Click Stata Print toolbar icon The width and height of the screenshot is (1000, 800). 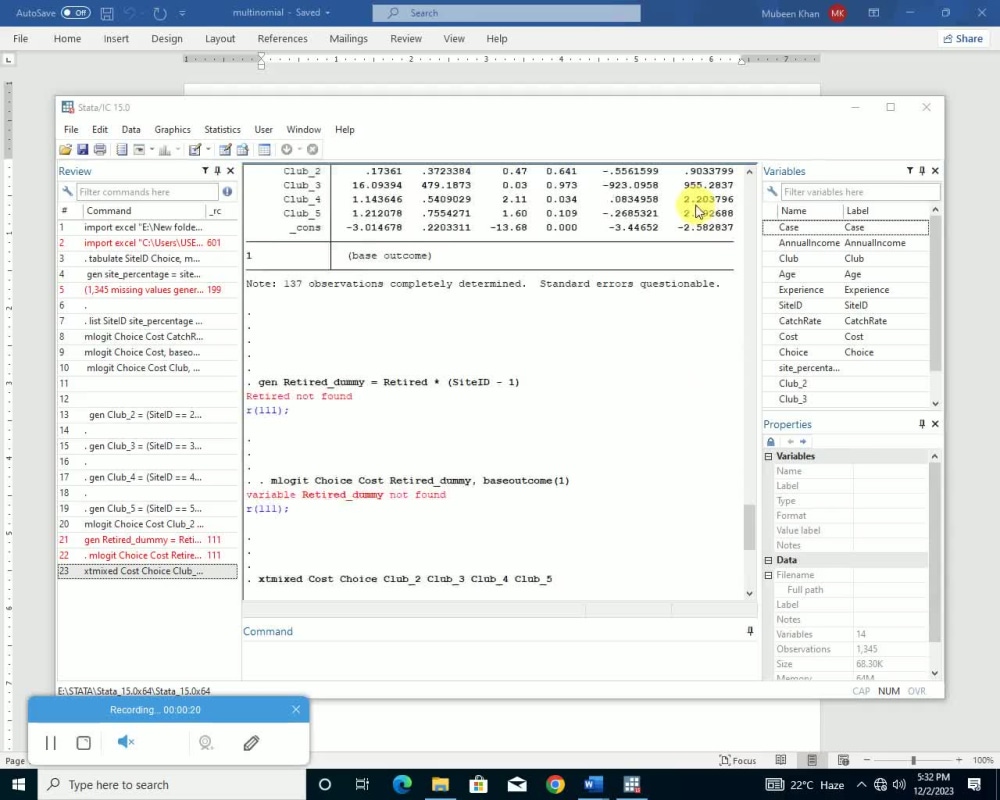tap(100, 149)
